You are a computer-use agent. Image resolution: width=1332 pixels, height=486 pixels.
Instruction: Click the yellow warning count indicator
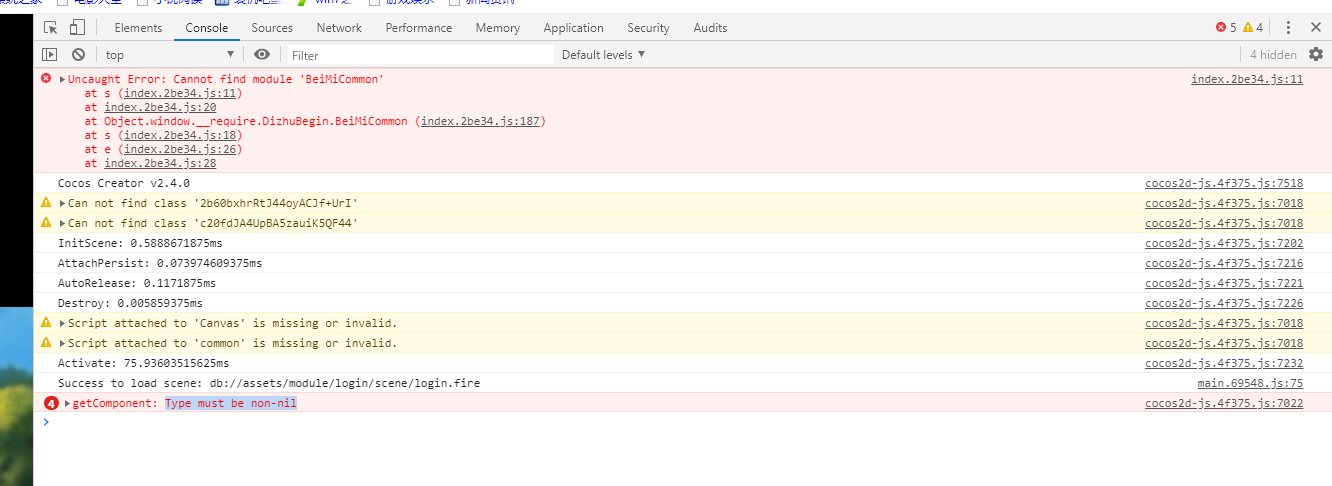1253,28
